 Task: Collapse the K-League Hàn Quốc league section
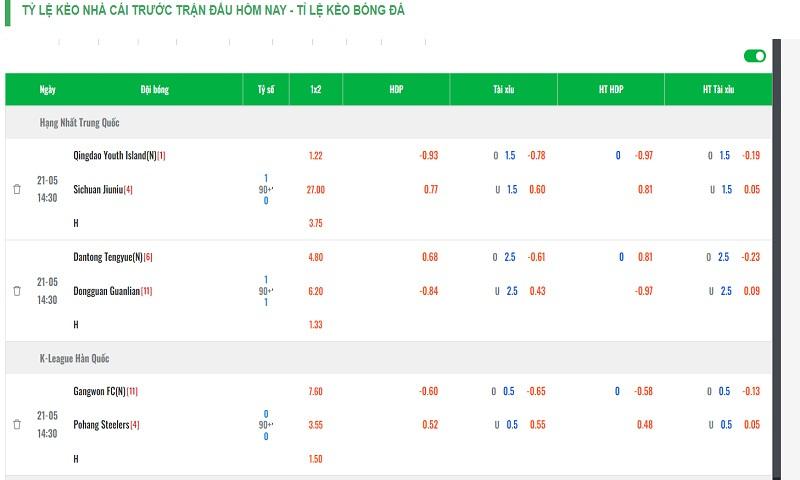pos(77,358)
